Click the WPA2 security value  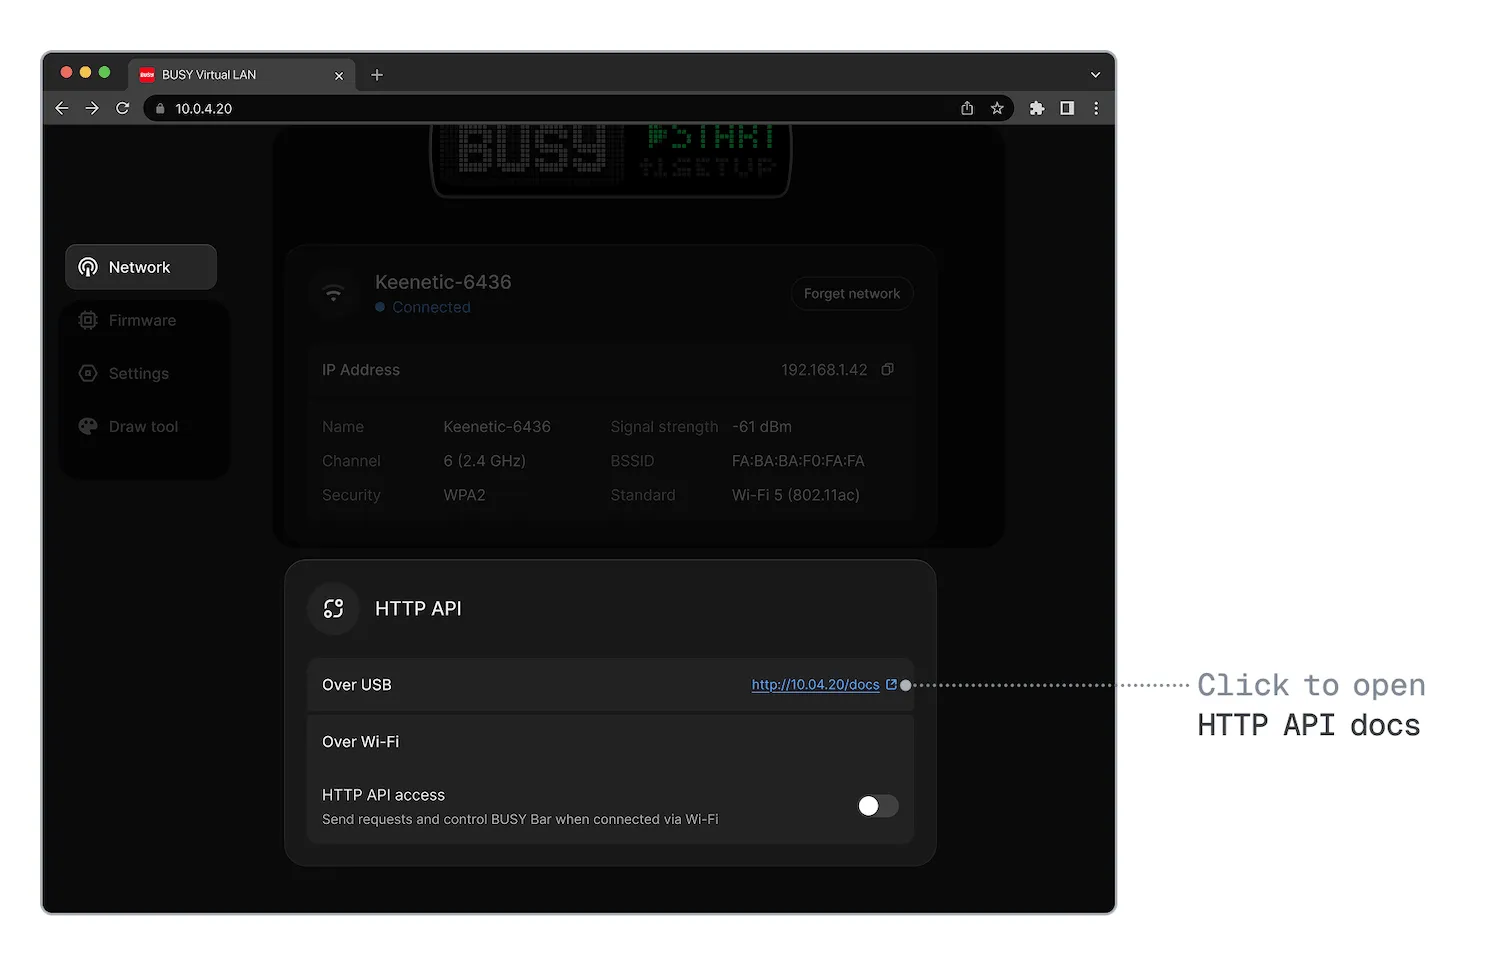(465, 495)
